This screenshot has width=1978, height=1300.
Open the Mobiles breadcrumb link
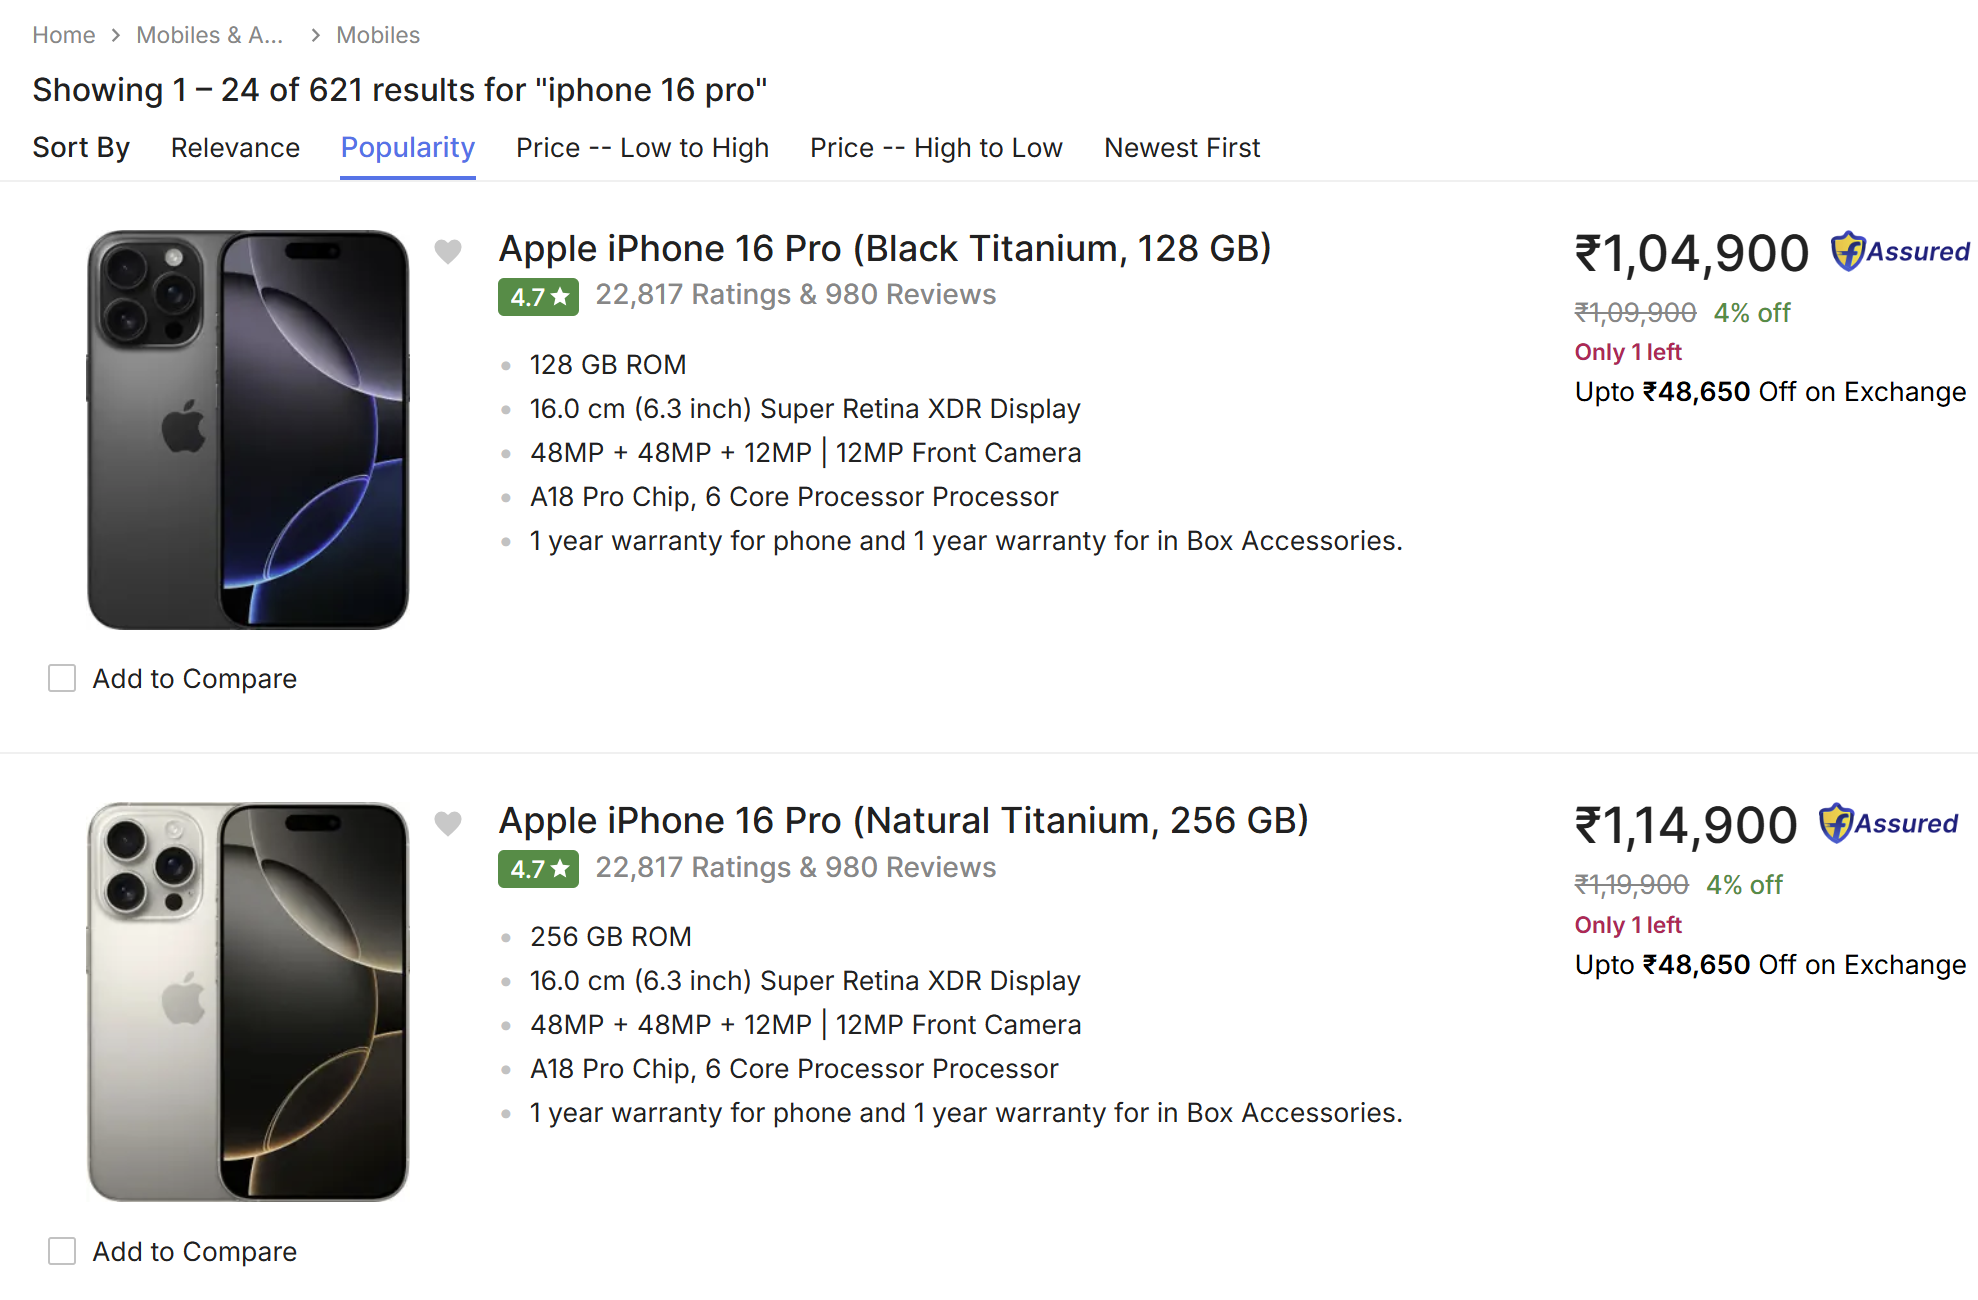pos(378,34)
